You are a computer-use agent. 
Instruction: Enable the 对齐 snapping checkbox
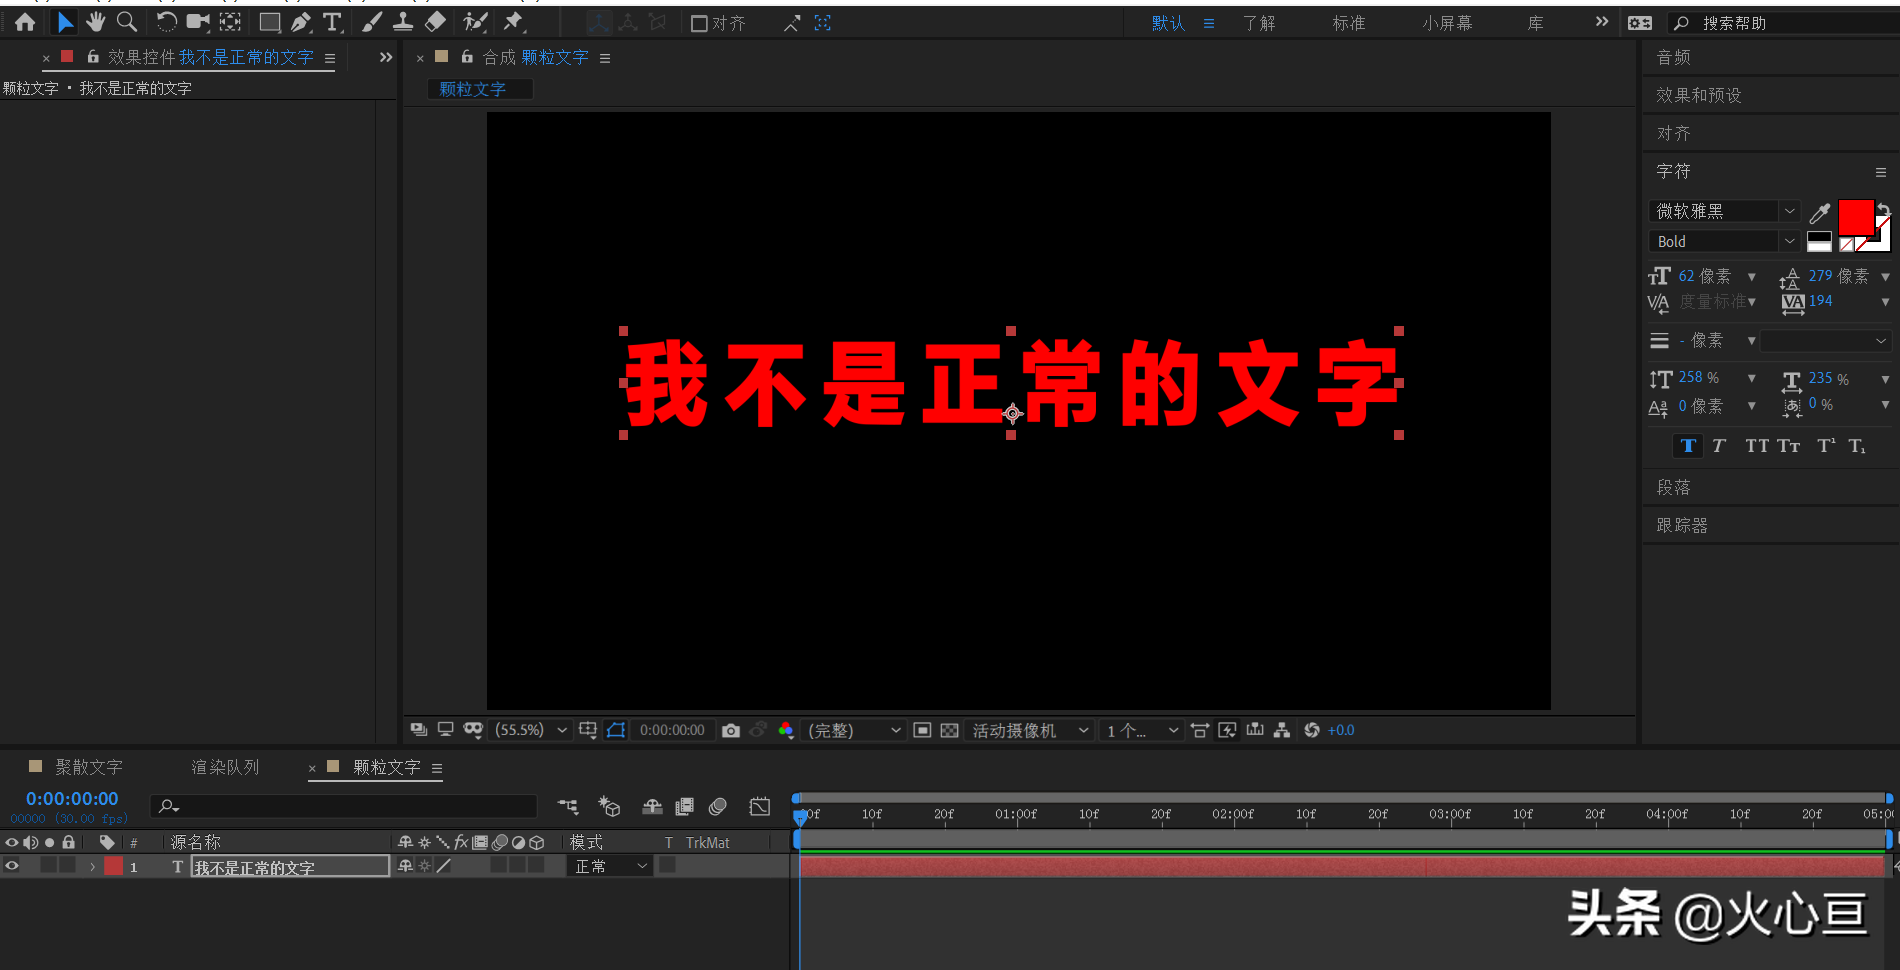pyautogui.click(x=700, y=23)
